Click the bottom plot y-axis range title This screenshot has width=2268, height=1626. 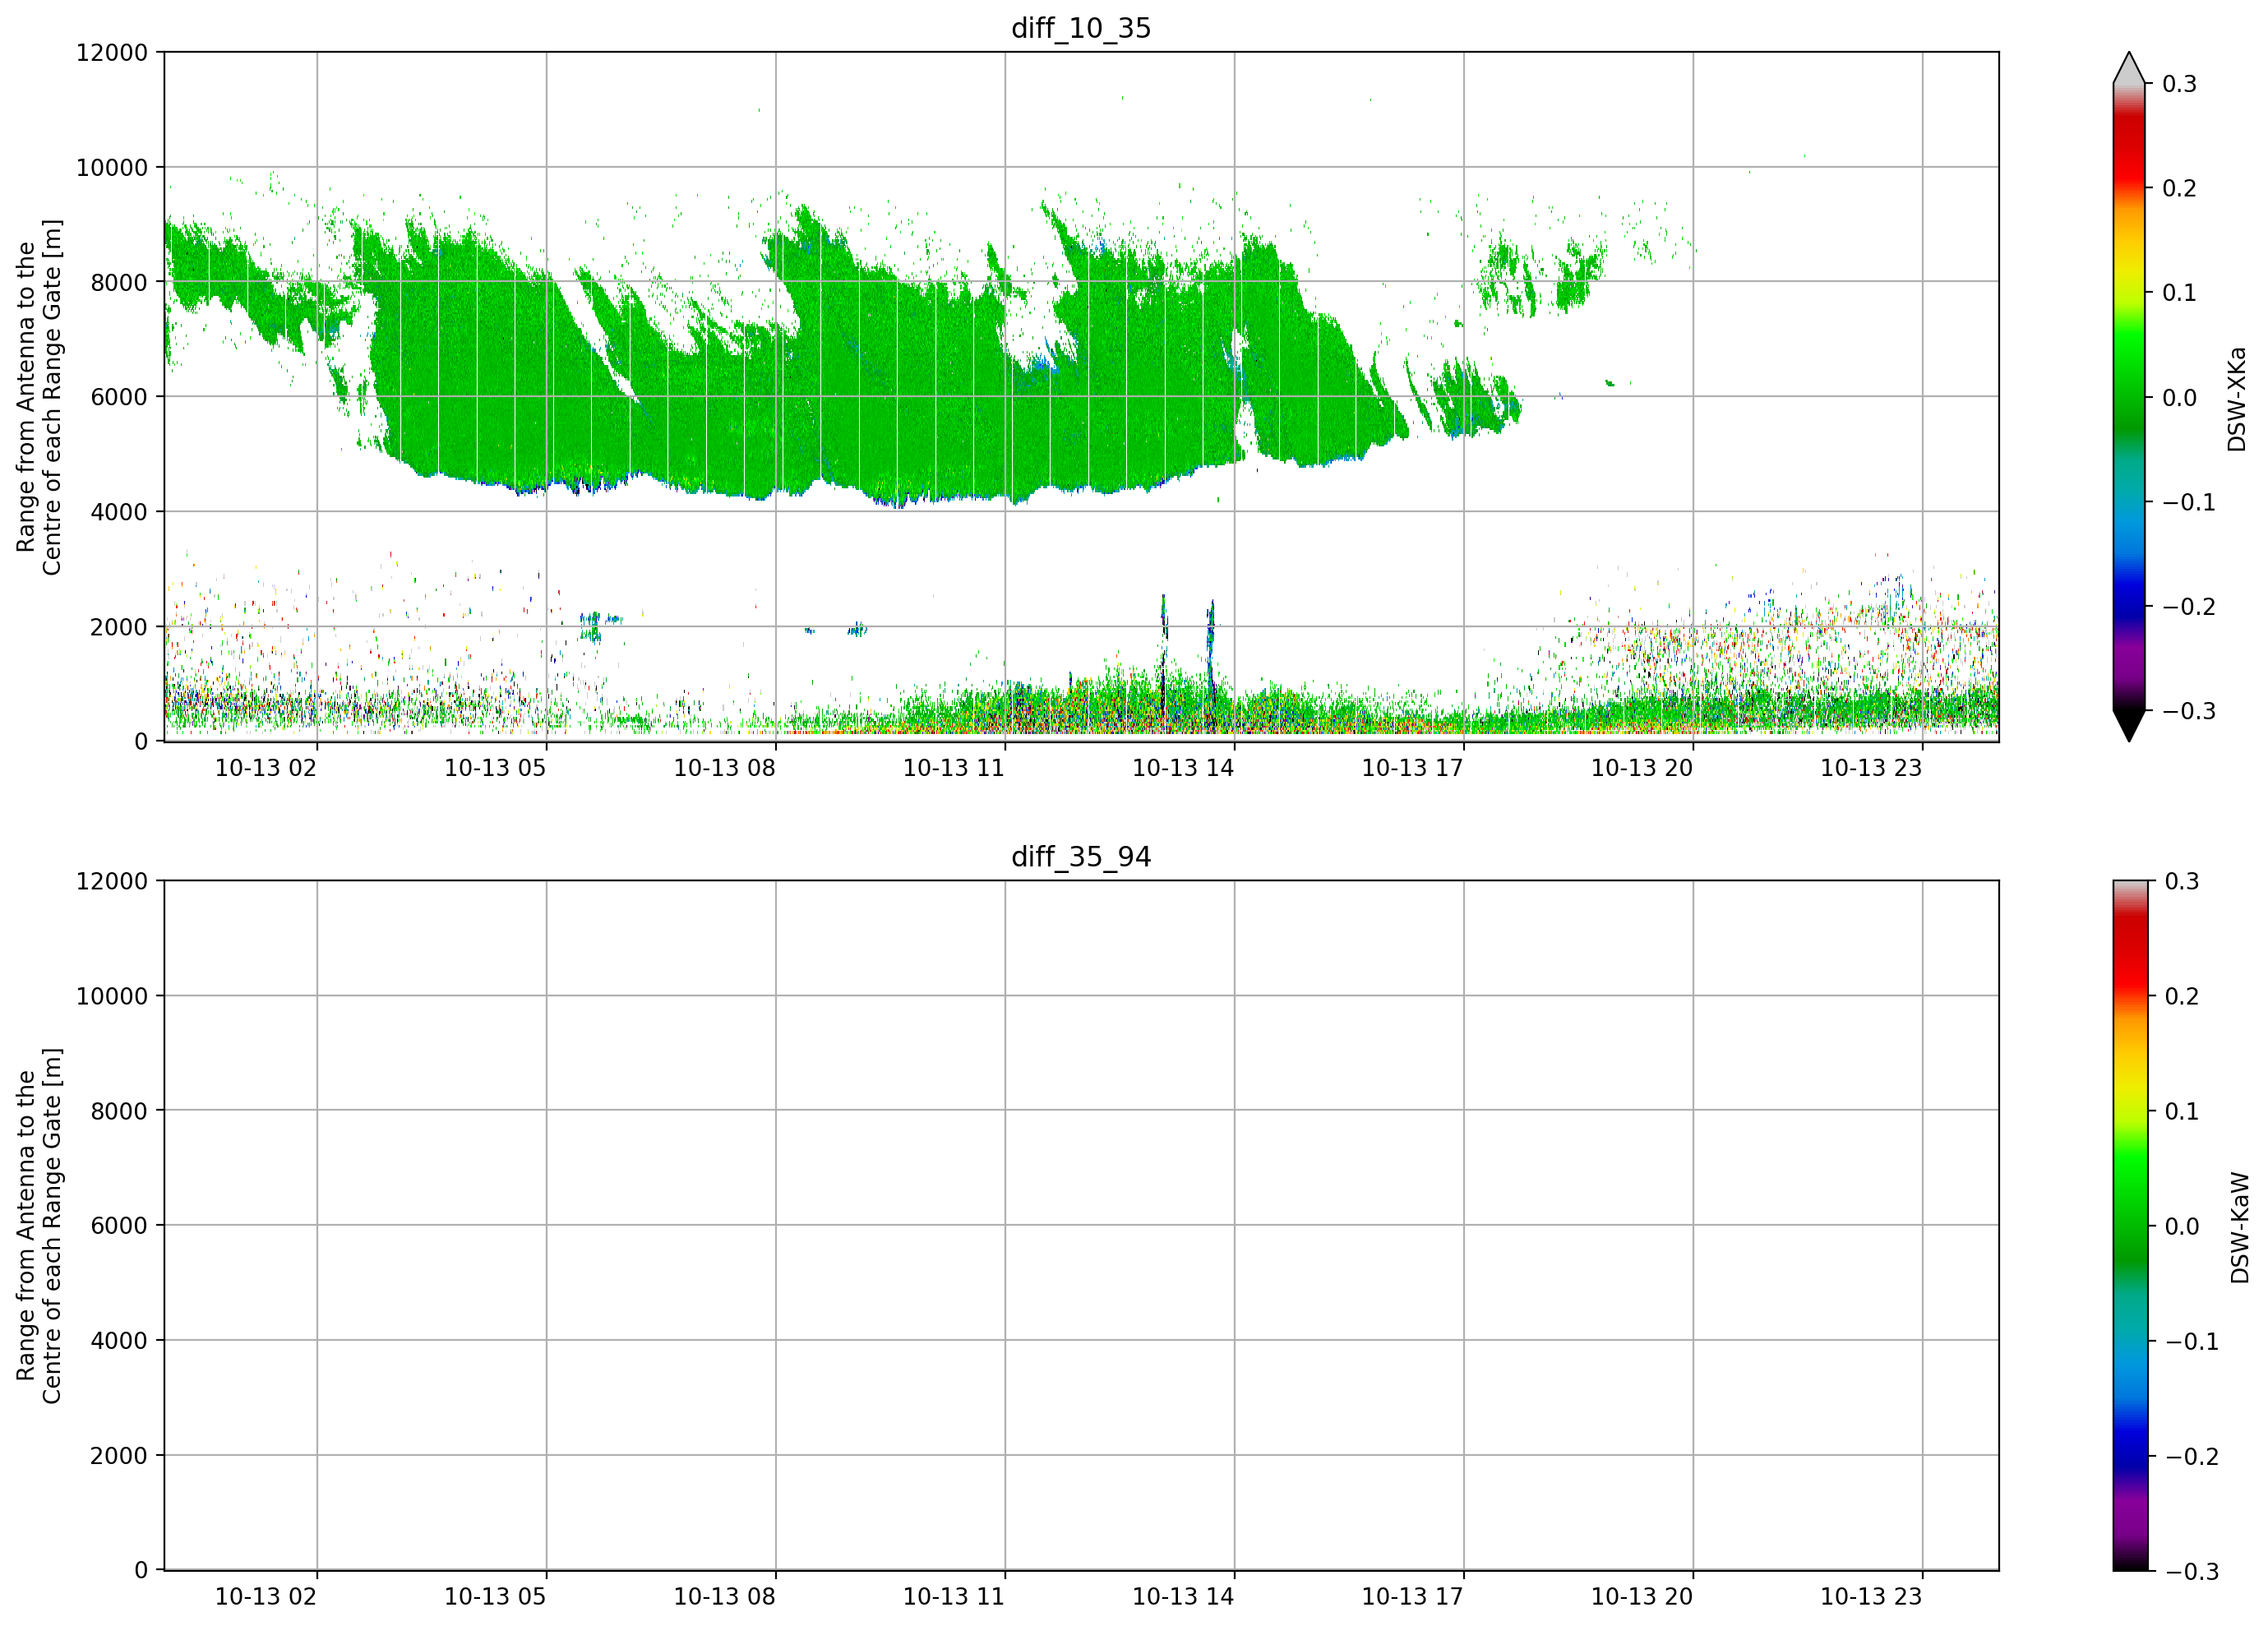tap(39, 1226)
